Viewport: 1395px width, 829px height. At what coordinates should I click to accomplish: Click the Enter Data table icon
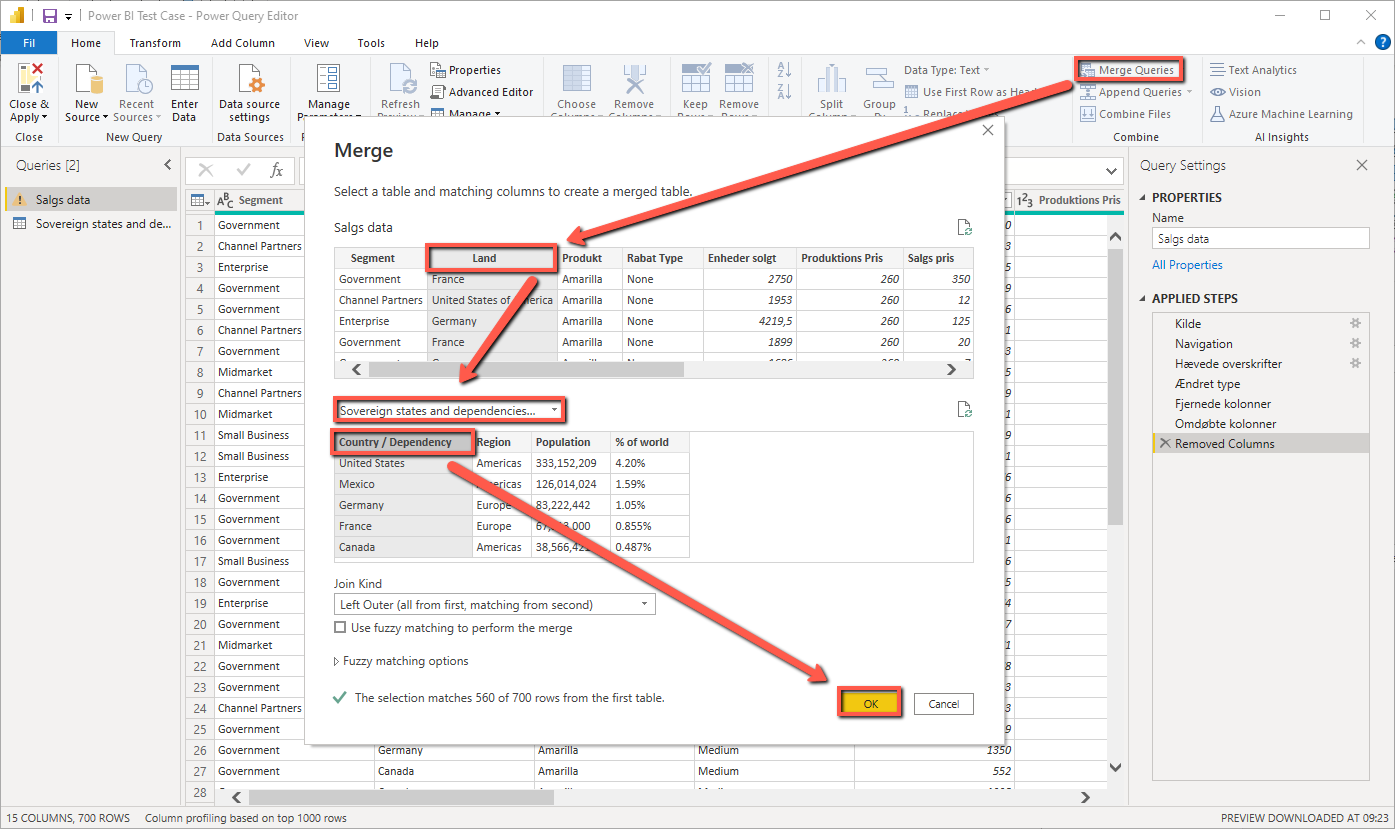[185, 78]
